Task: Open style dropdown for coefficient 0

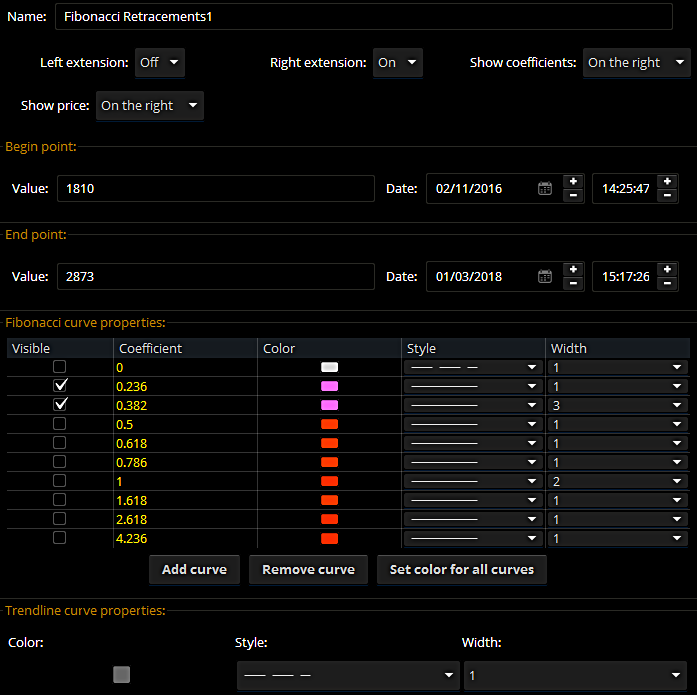Action: click(473, 367)
